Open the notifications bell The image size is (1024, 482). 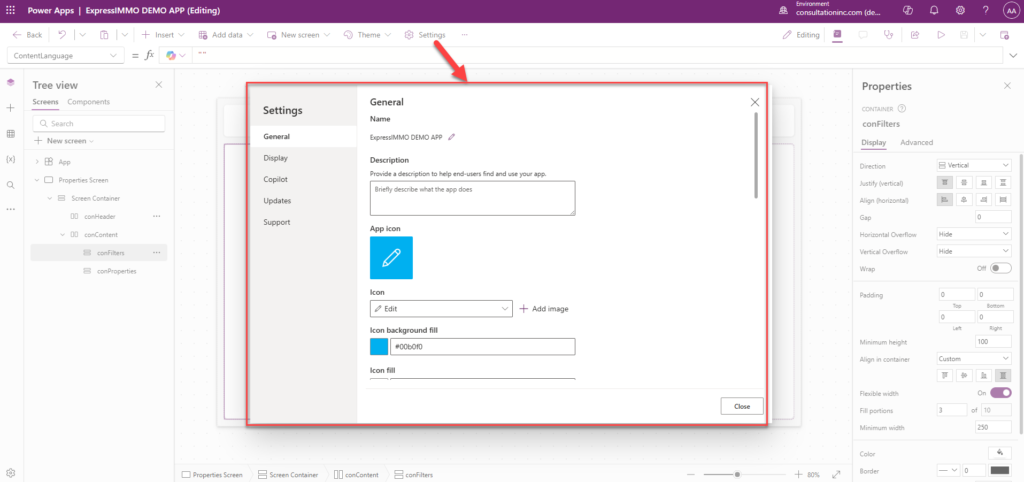pyautogui.click(x=934, y=10)
